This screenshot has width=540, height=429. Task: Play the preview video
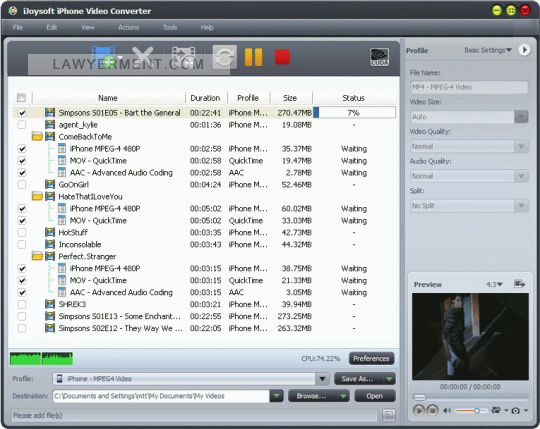pyautogui.click(x=418, y=410)
